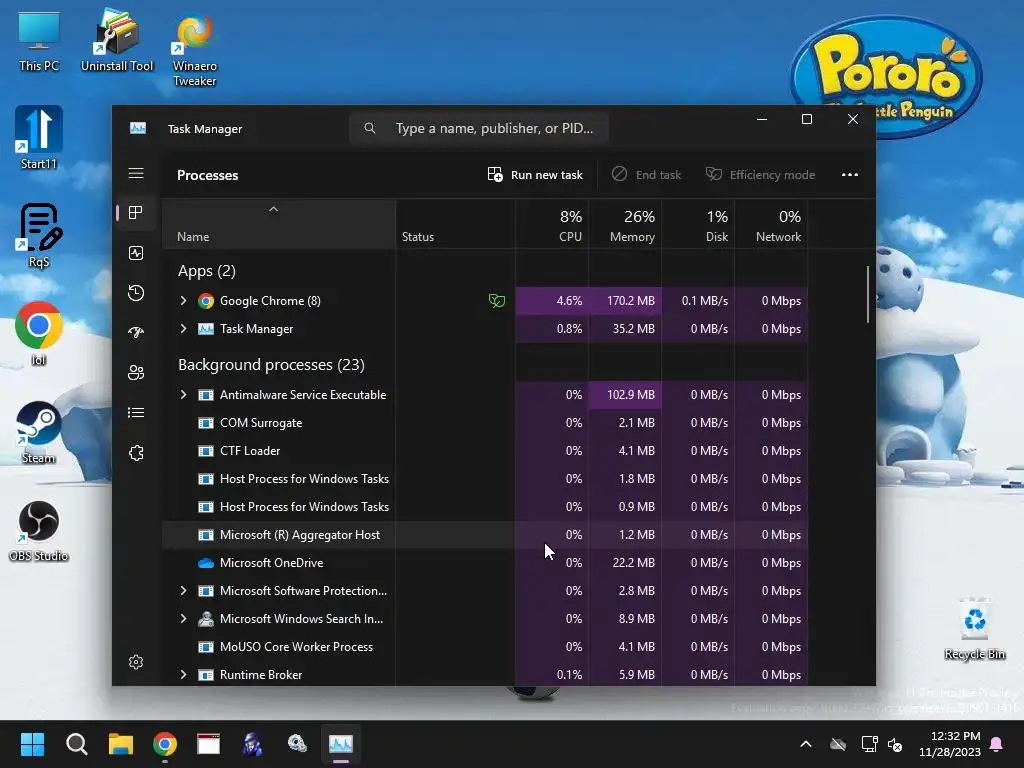Click the taskbar clock showing 12:32 PM
The height and width of the screenshot is (768, 1024).
coord(949,744)
